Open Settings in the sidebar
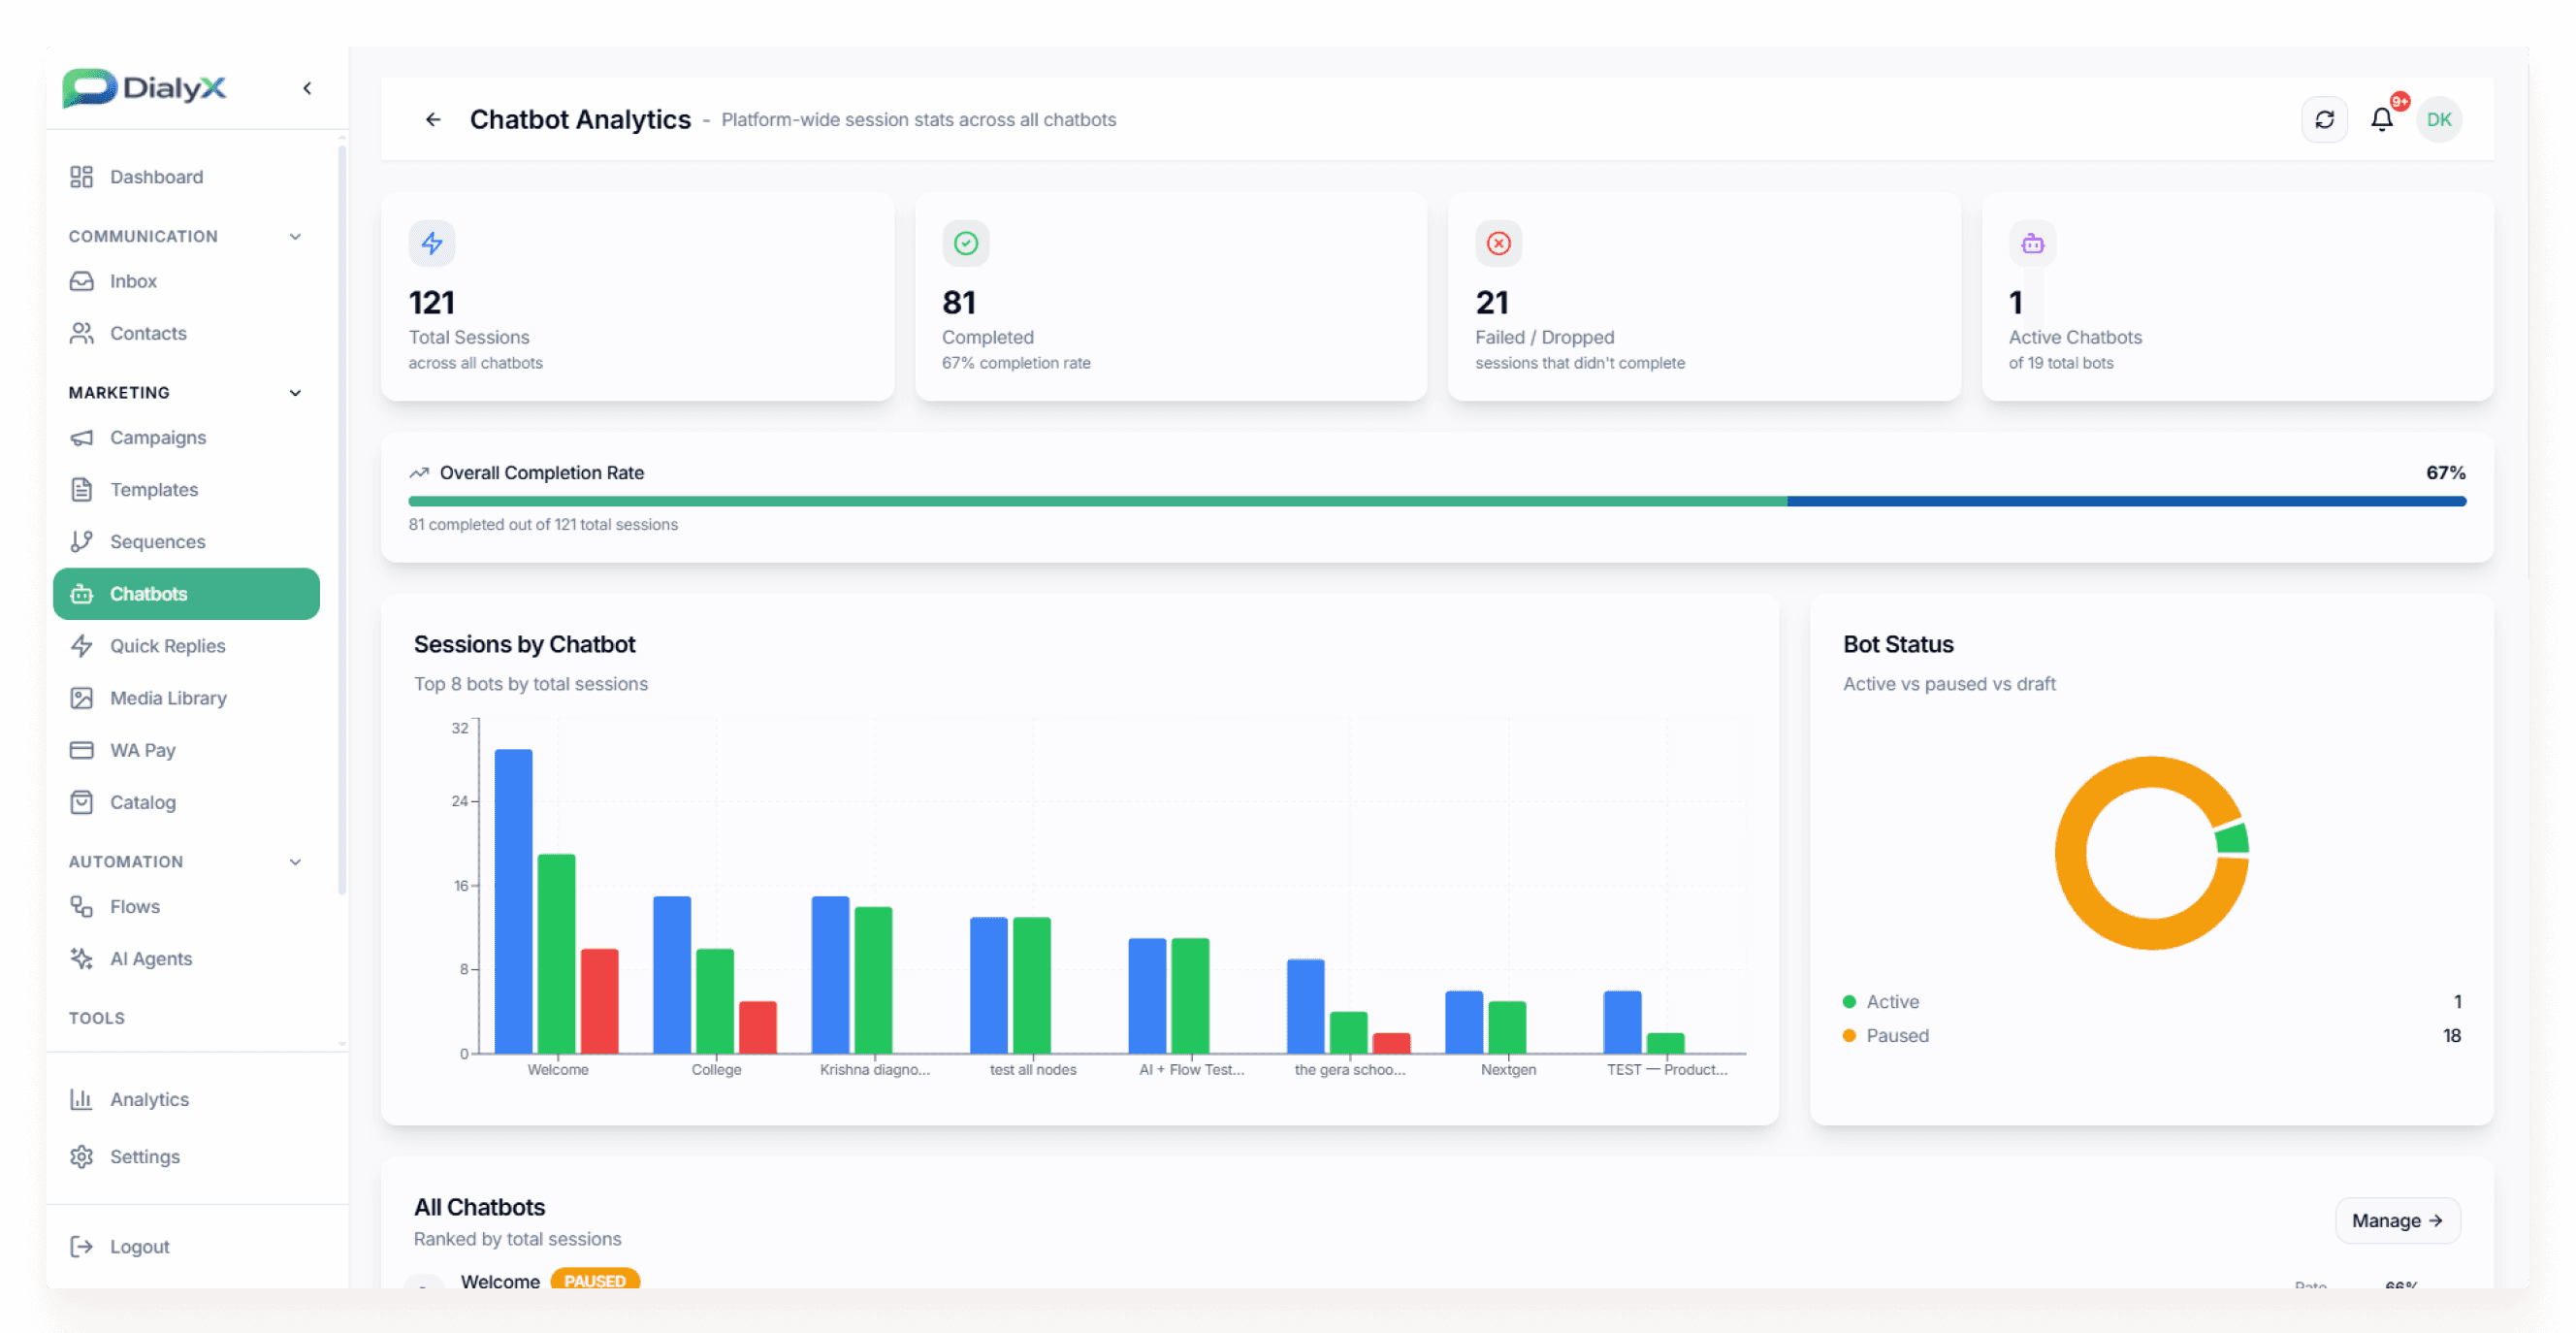Image resolution: width=2576 pixels, height=1333 pixels. click(187, 1156)
